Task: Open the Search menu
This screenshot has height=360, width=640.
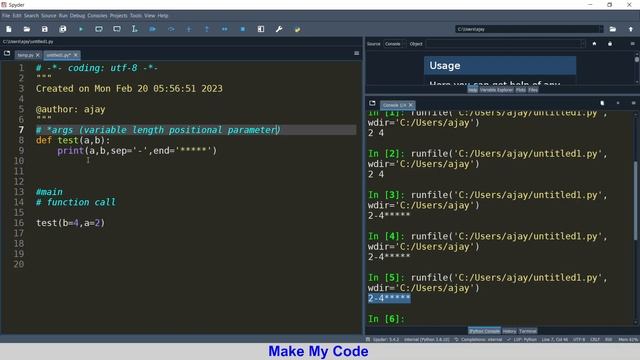Action: [31, 16]
